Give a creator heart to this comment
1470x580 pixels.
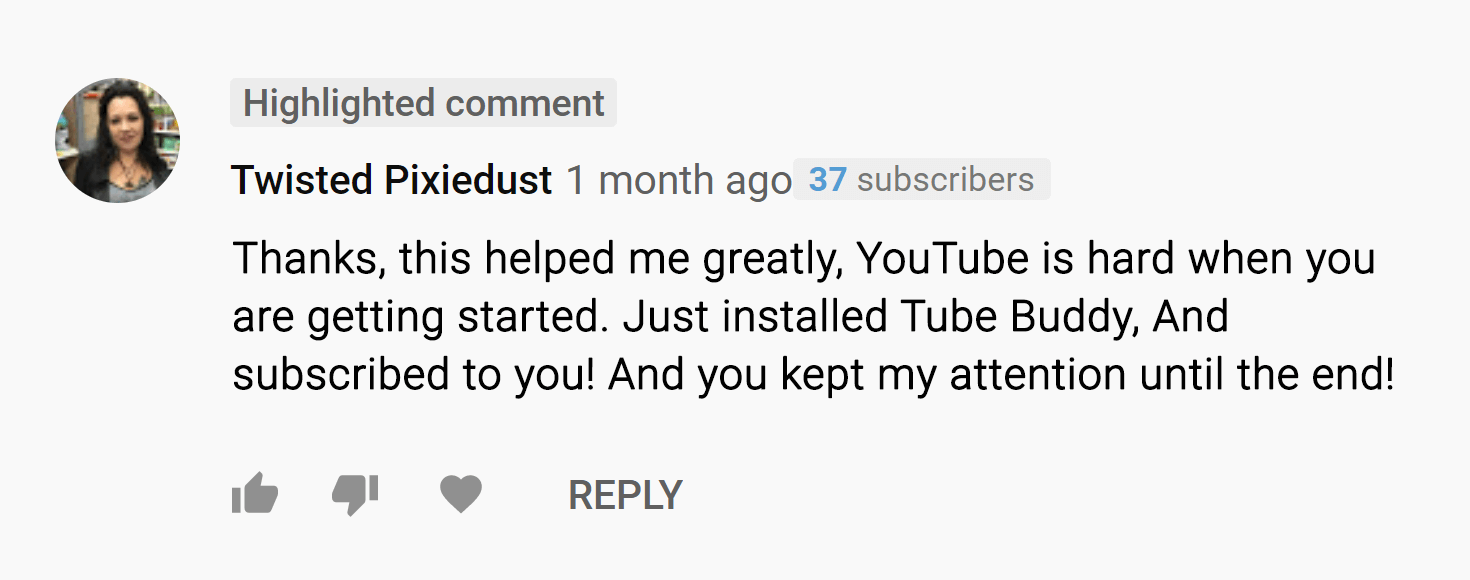pyautogui.click(x=461, y=492)
